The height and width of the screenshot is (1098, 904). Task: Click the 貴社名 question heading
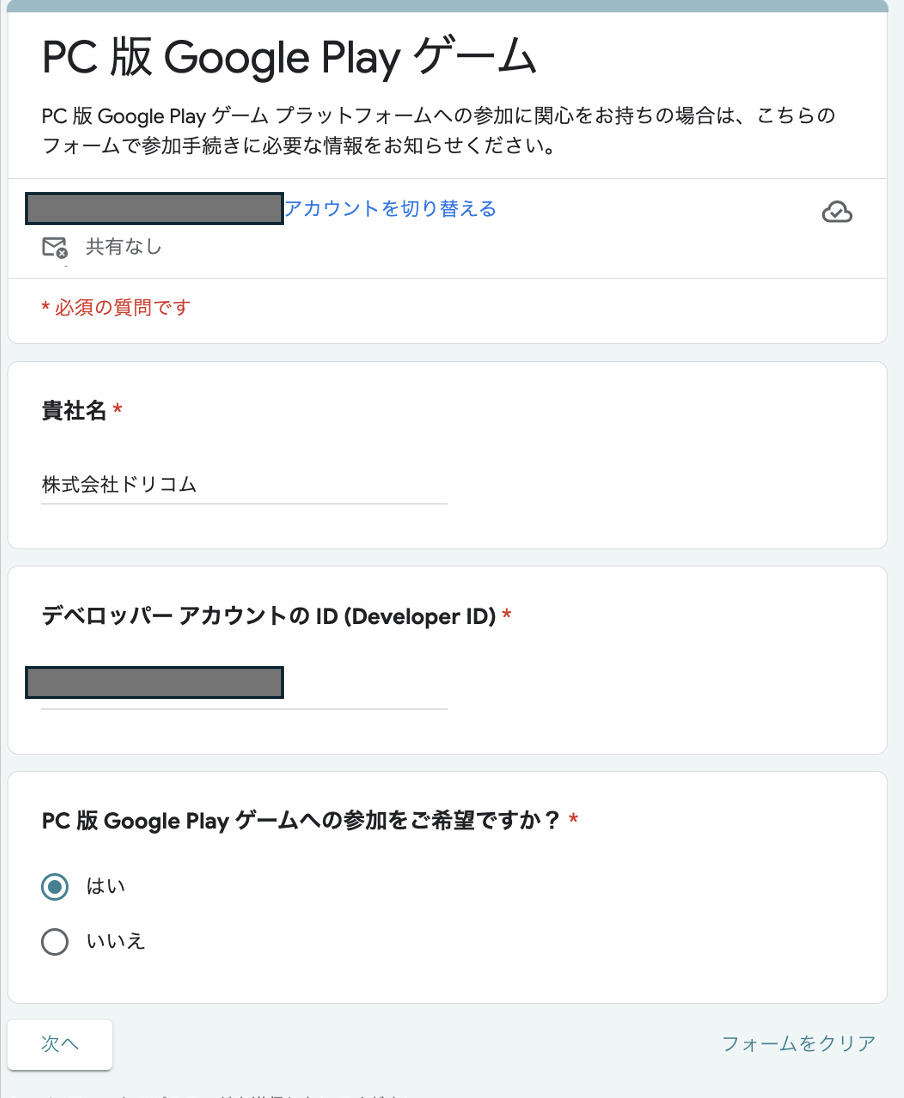pos(74,411)
